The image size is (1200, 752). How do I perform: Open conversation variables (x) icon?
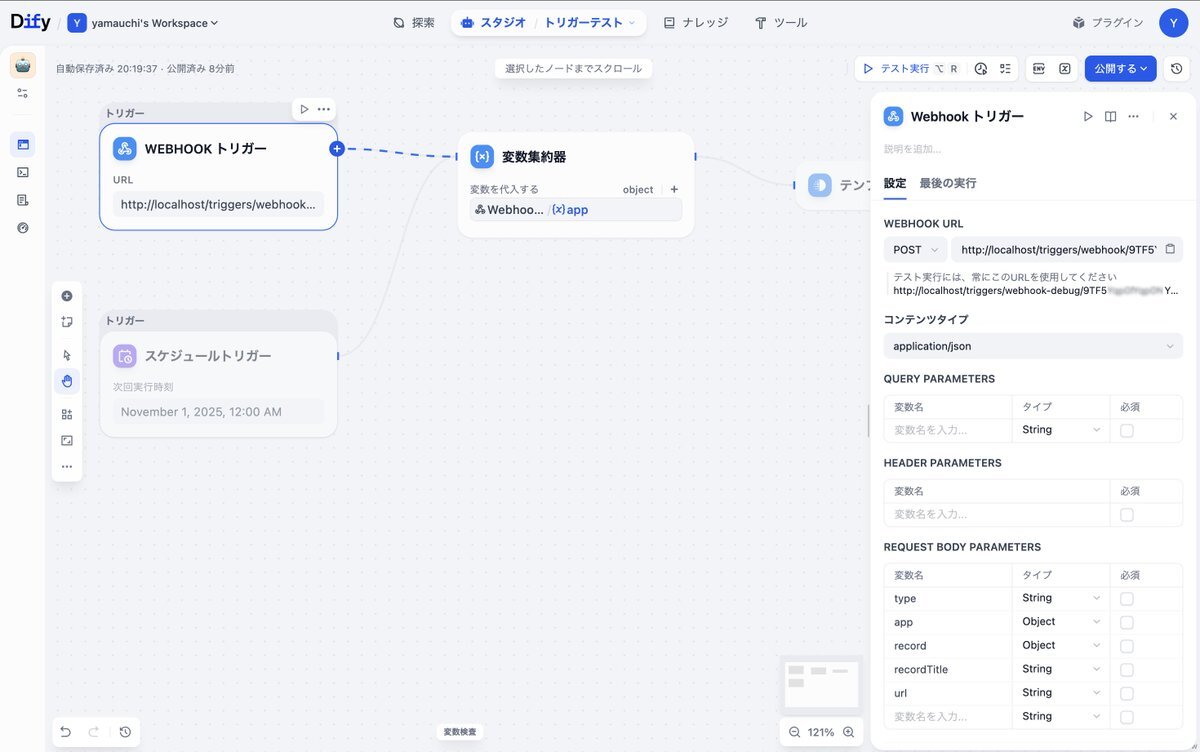1065,69
